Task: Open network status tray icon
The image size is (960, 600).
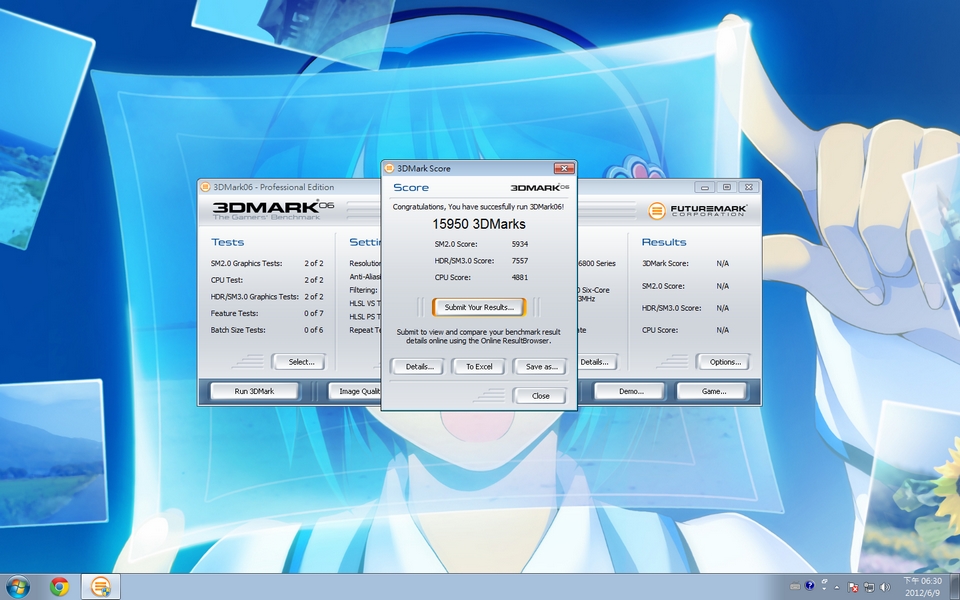Action: (x=869, y=587)
